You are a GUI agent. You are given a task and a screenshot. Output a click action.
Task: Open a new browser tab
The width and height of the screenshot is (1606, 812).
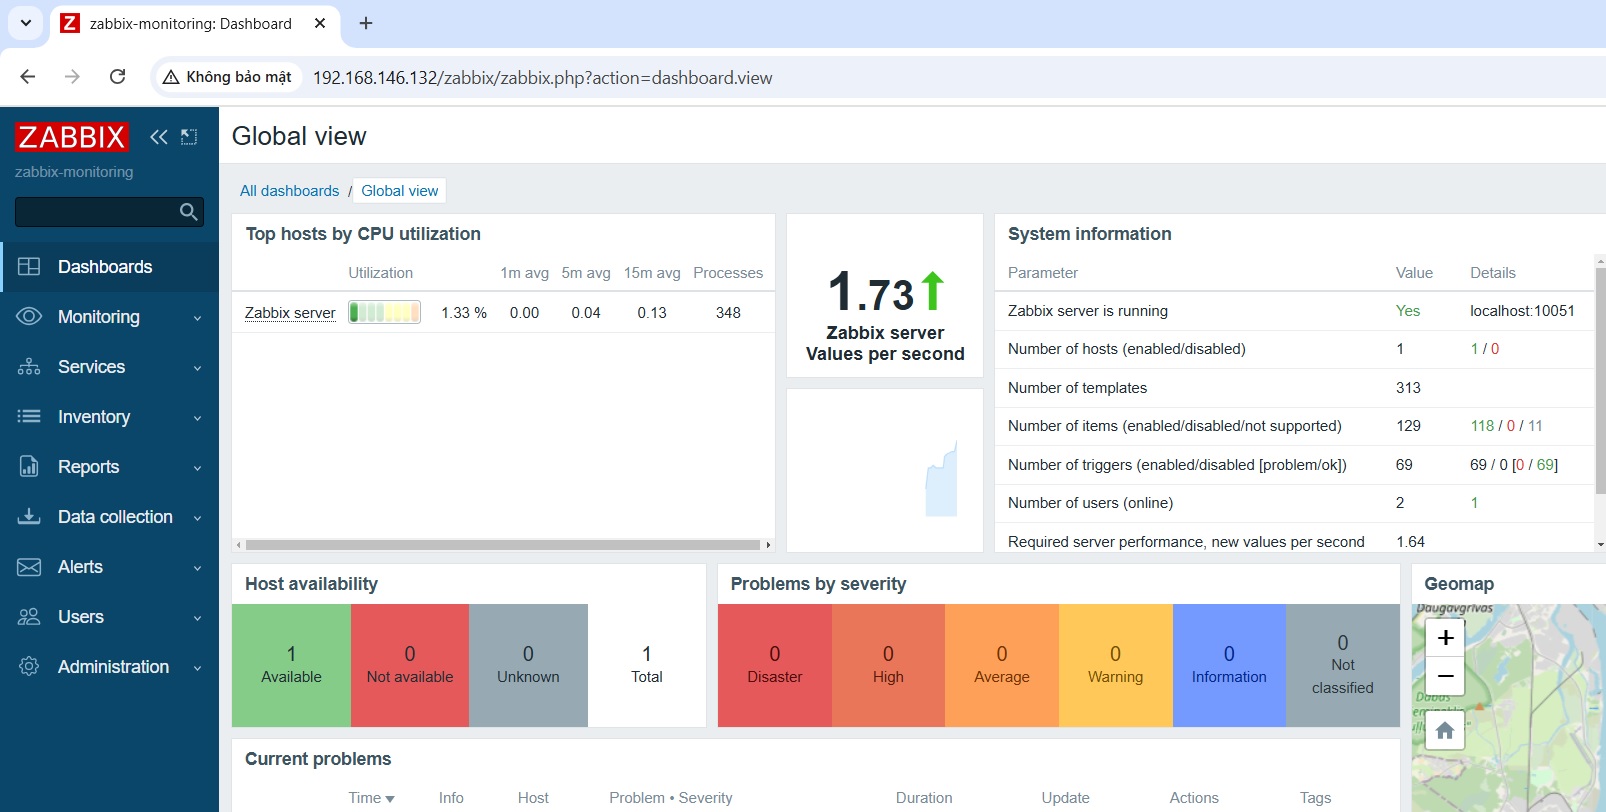tap(366, 23)
